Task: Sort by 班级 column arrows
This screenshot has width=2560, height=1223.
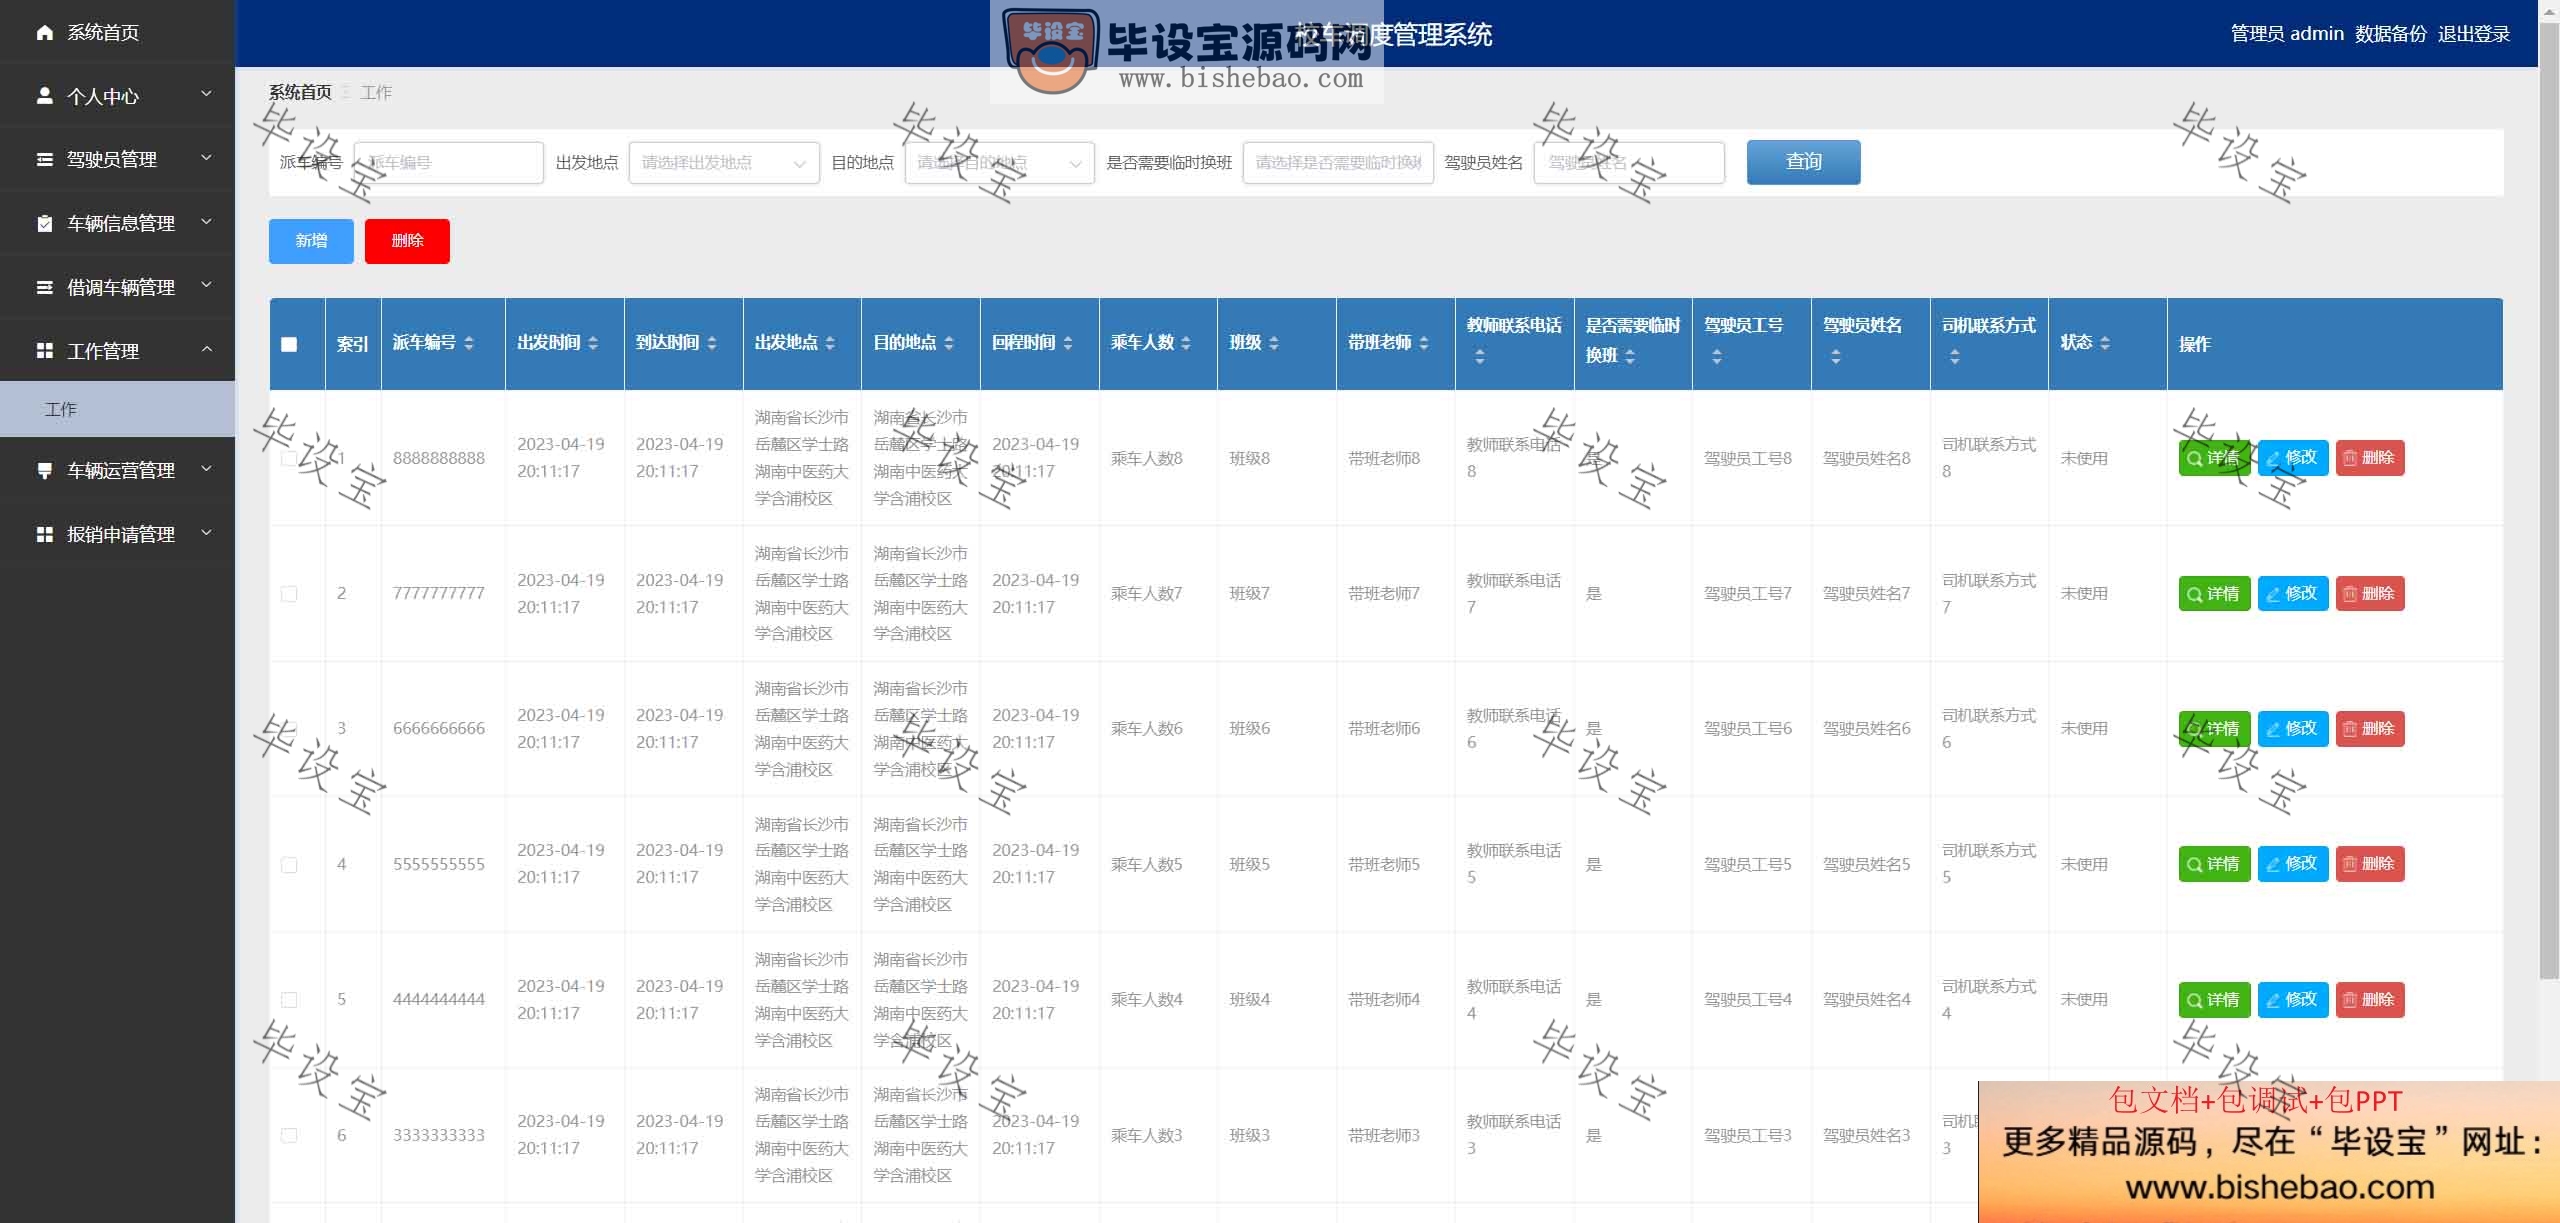Action: pyautogui.click(x=1274, y=343)
